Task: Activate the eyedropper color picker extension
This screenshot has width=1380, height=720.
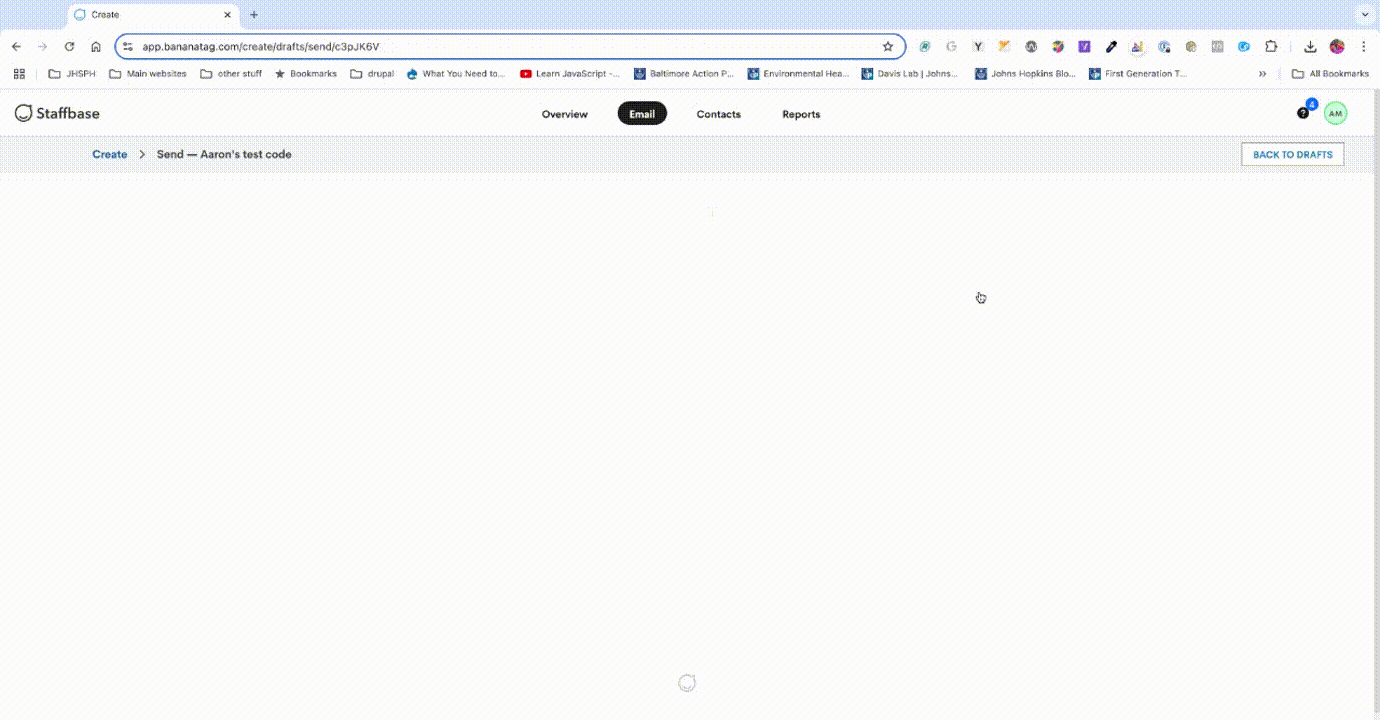Action: [1111, 46]
